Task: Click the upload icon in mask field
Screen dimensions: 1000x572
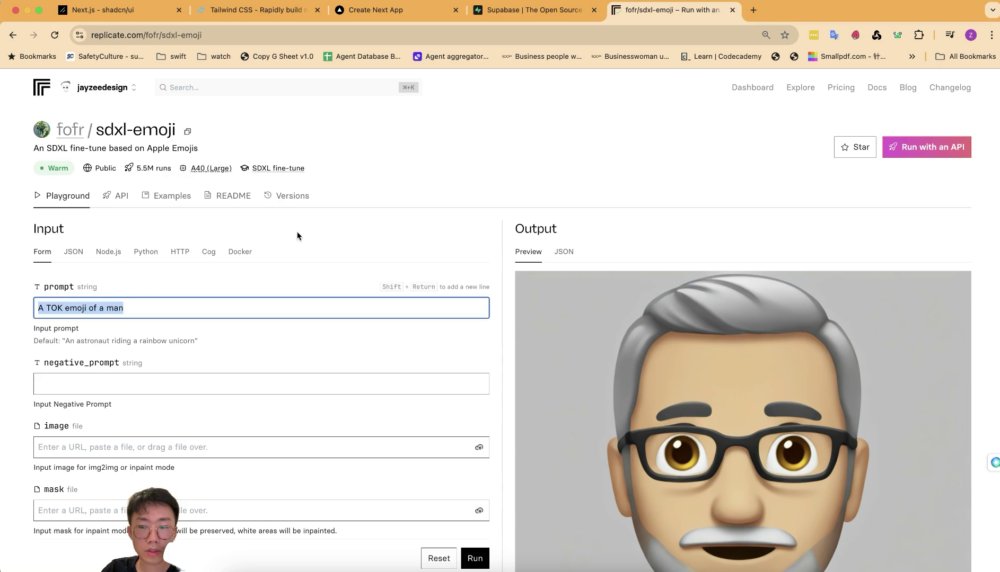Action: [x=479, y=510]
